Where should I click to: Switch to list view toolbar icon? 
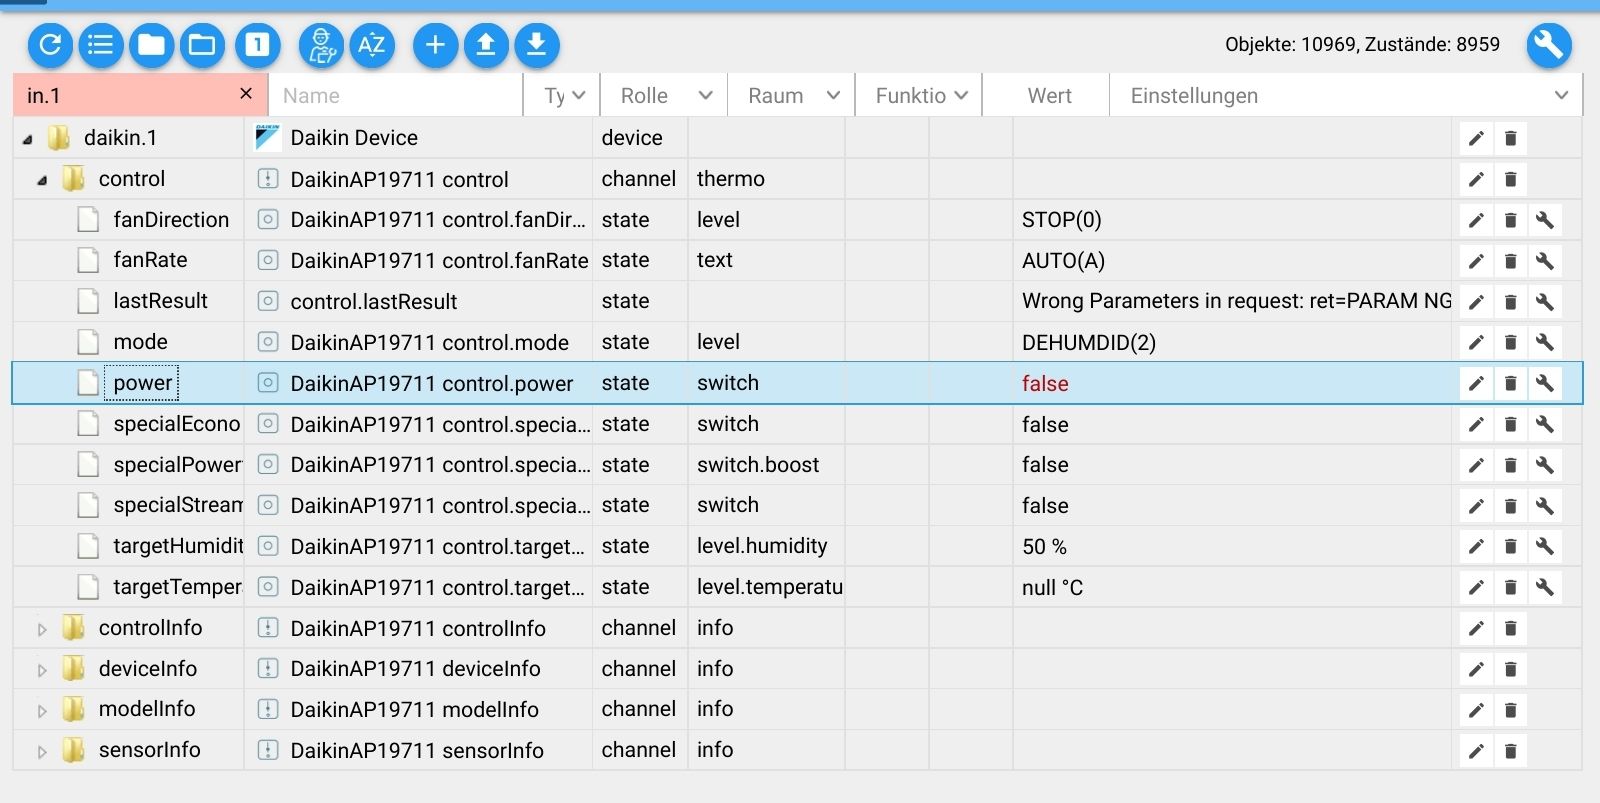(x=101, y=45)
